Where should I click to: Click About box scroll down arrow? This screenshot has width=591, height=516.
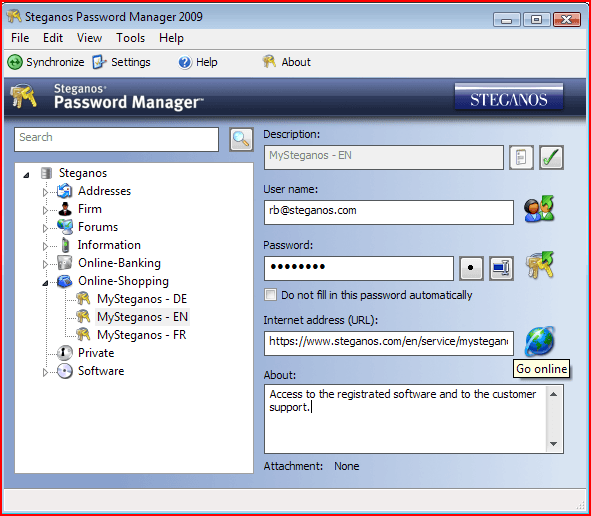point(553,444)
